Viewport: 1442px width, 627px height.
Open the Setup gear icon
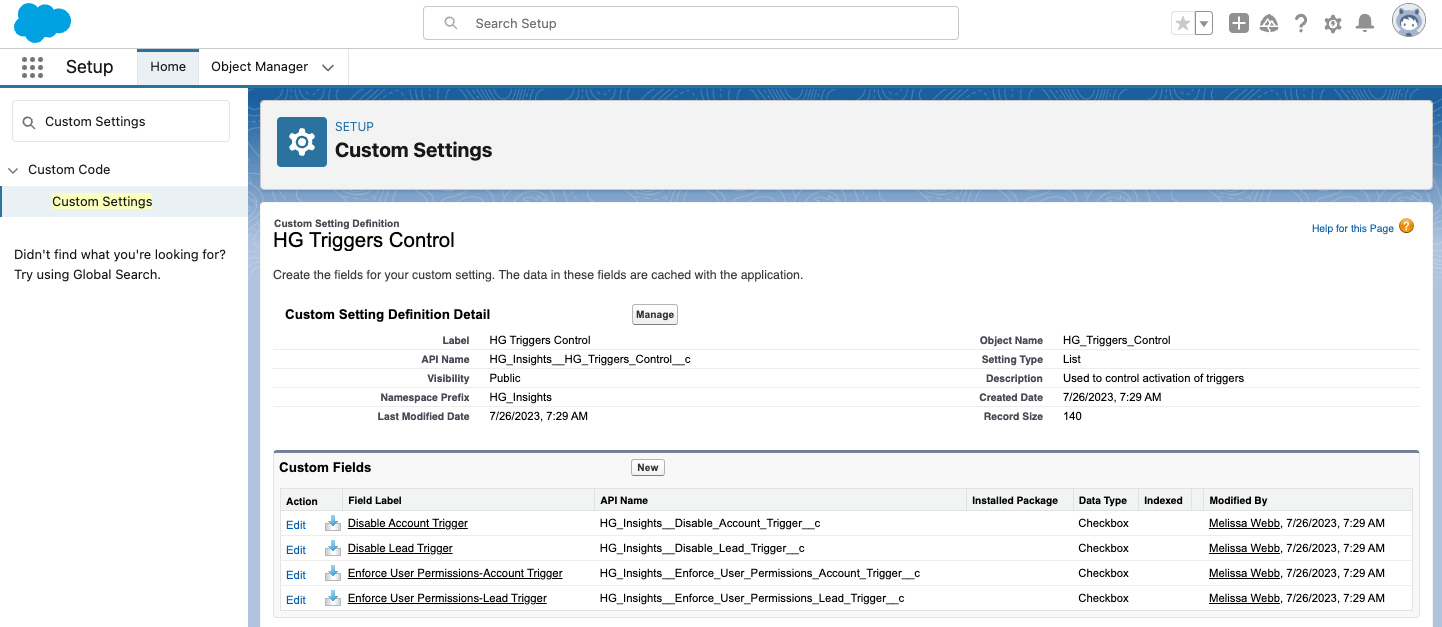(1333, 23)
